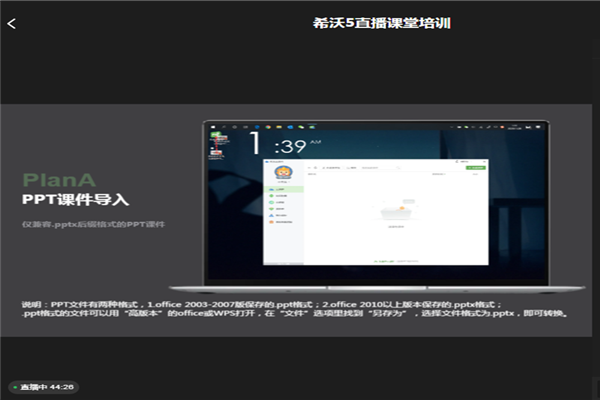Click the 仅兼容.pptx slide subtitle
The height and width of the screenshot is (400, 600).
tap(93, 224)
